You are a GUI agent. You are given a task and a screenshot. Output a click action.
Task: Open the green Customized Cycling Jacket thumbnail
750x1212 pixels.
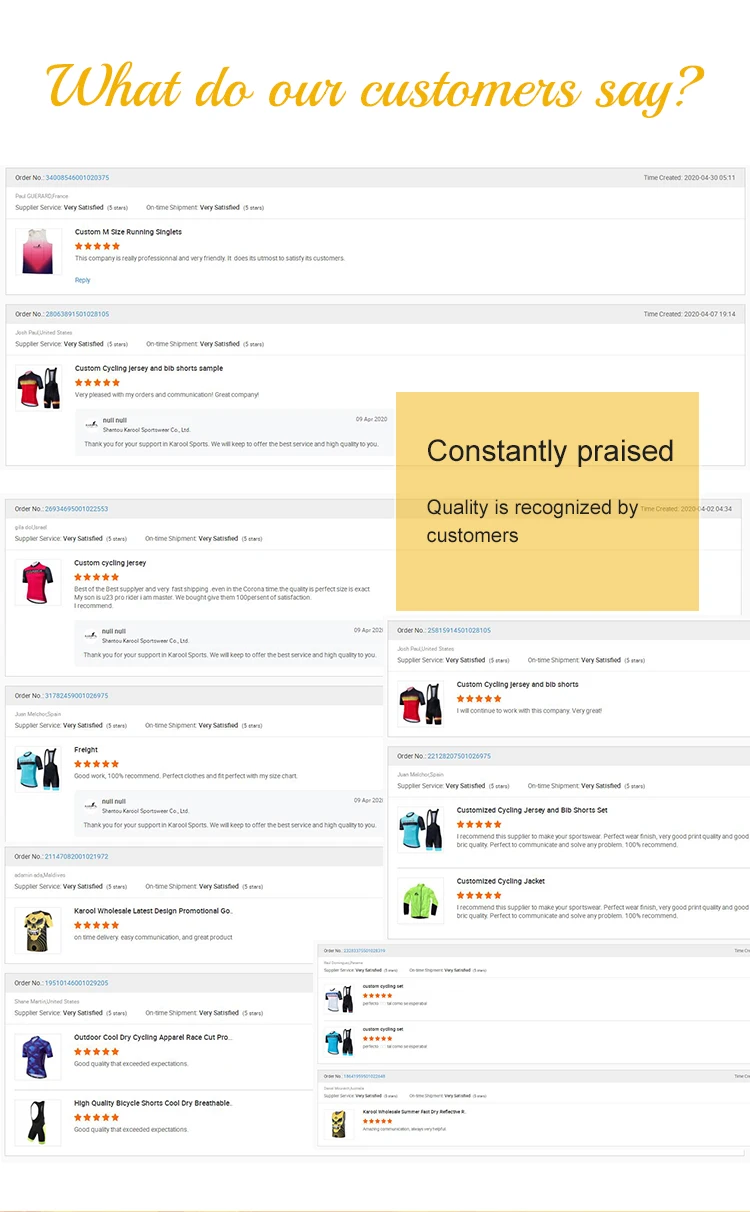(420, 901)
